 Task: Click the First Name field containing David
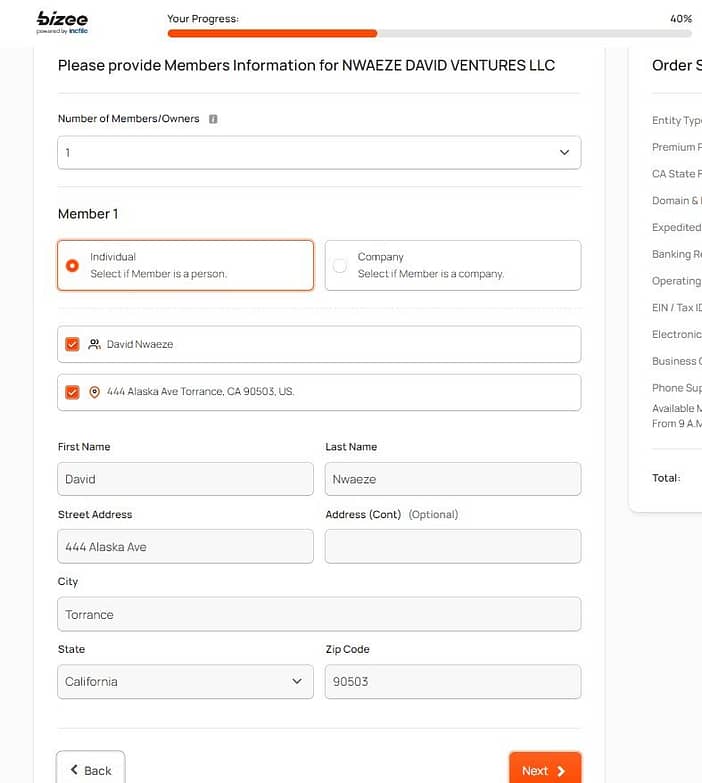coord(185,479)
